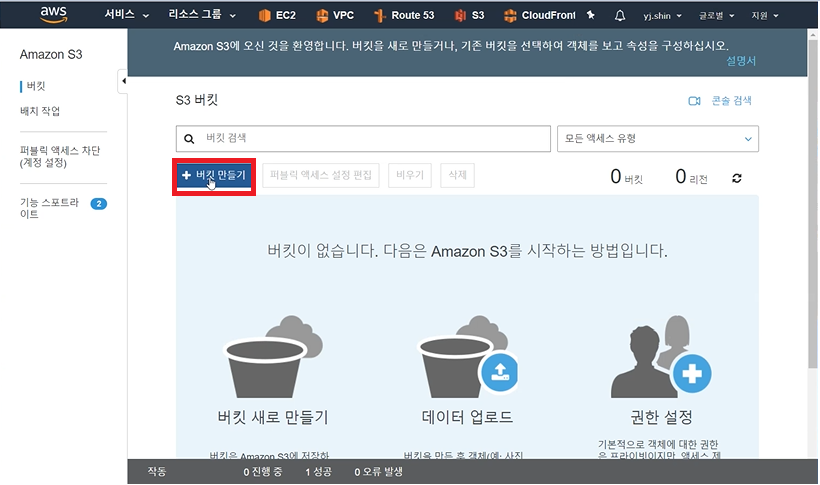Collapse the sidebar with the arrow handle

(123, 81)
